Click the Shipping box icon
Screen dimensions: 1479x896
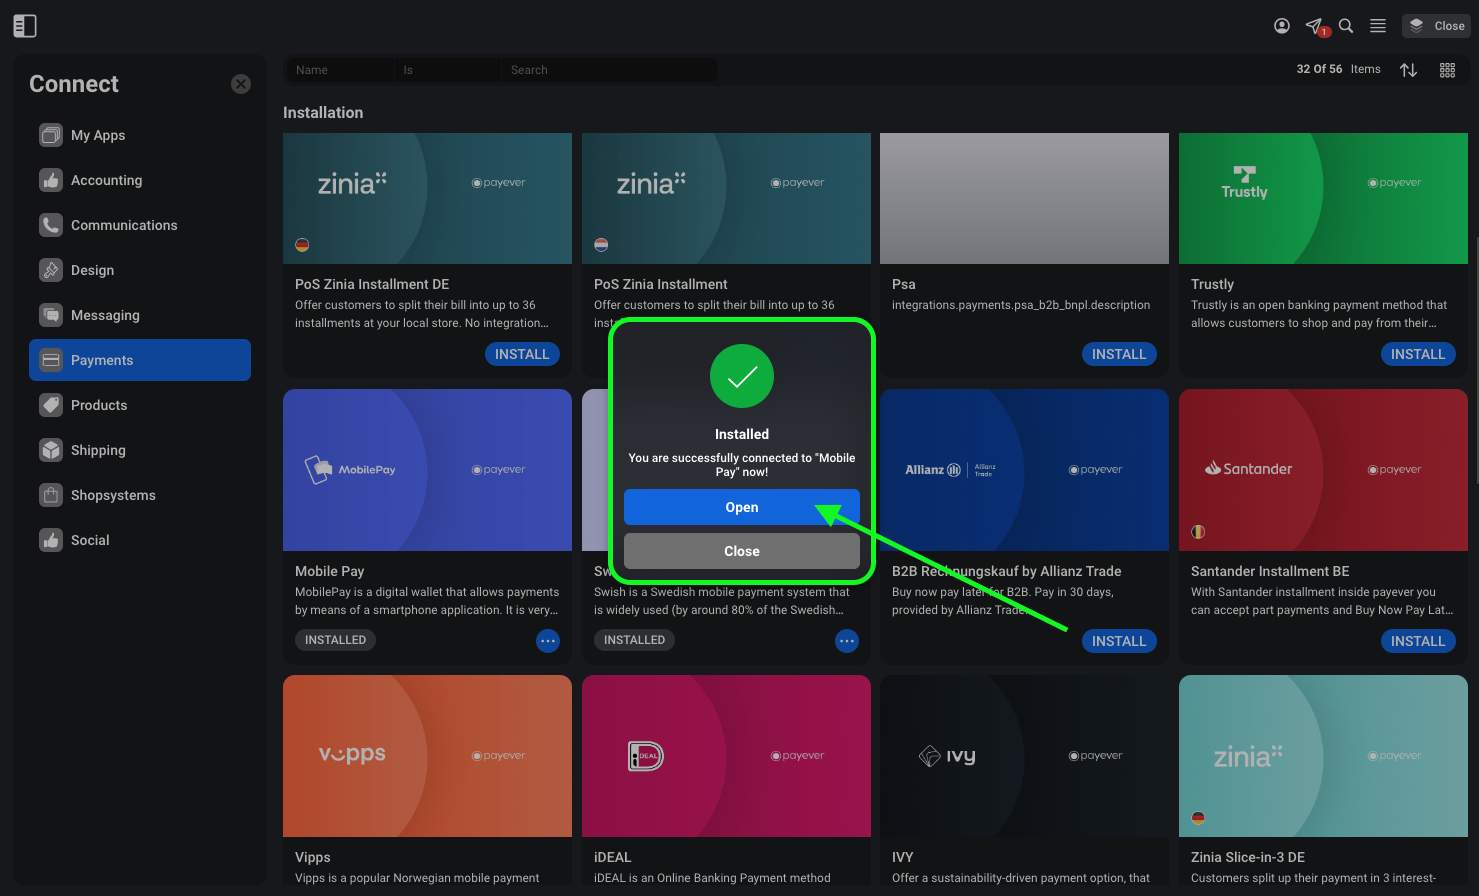pyautogui.click(x=51, y=450)
